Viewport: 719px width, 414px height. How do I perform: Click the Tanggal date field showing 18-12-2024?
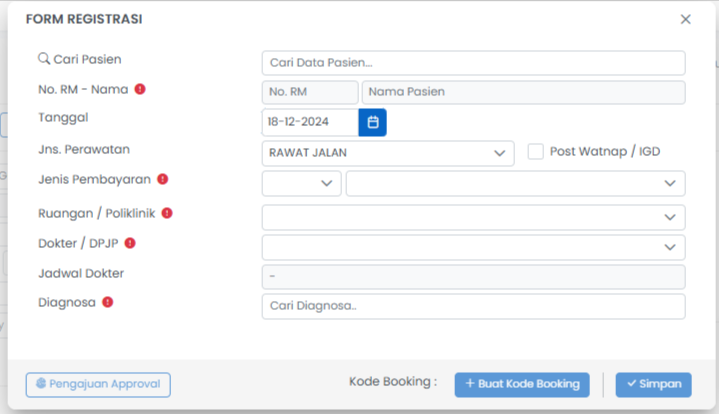tap(309, 122)
